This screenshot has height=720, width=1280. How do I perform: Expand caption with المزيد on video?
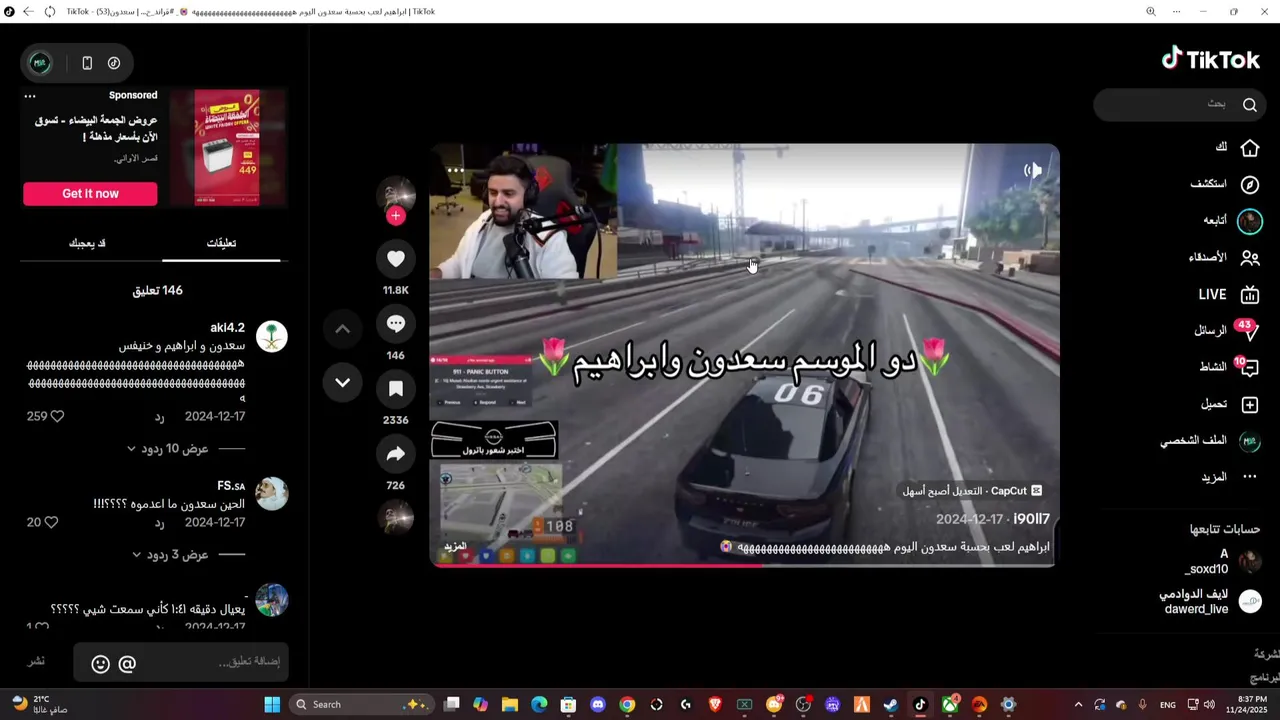(x=455, y=547)
